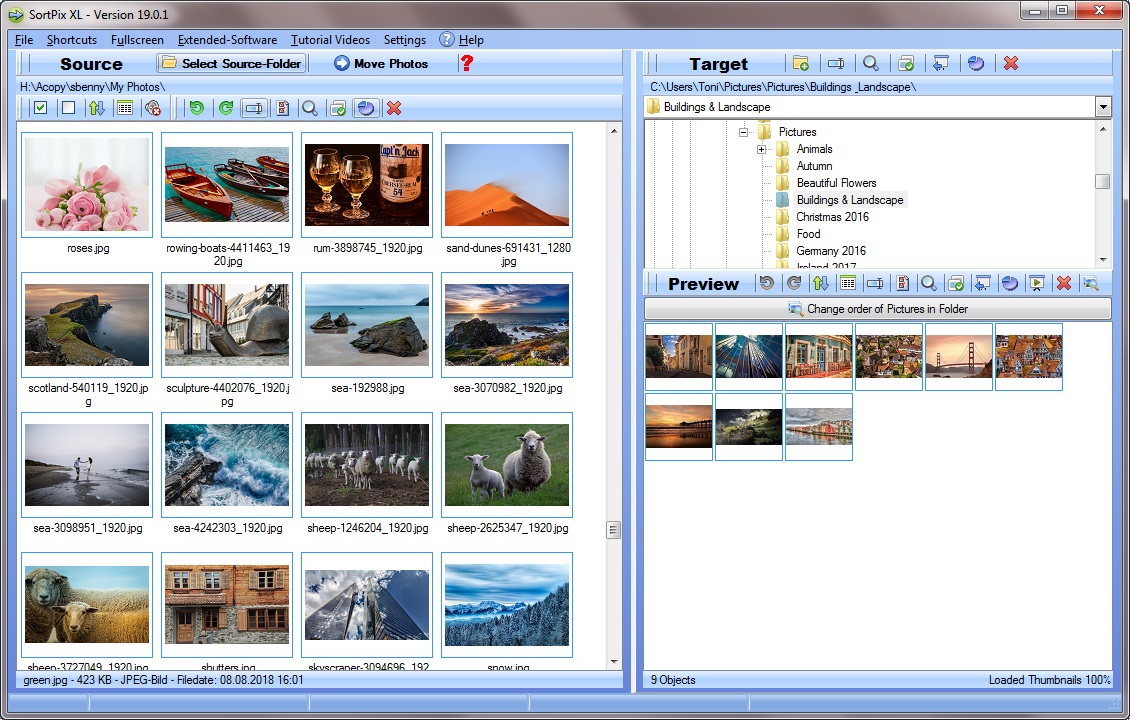The width and height of the screenshot is (1130, 720).
Task: Create a new folder using the Target toolbar icon
Action: pos(801,63)
